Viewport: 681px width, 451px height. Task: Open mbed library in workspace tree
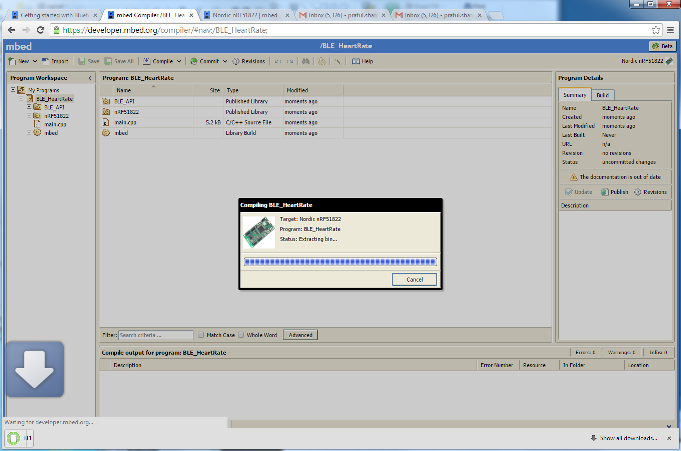click(48, 132)
